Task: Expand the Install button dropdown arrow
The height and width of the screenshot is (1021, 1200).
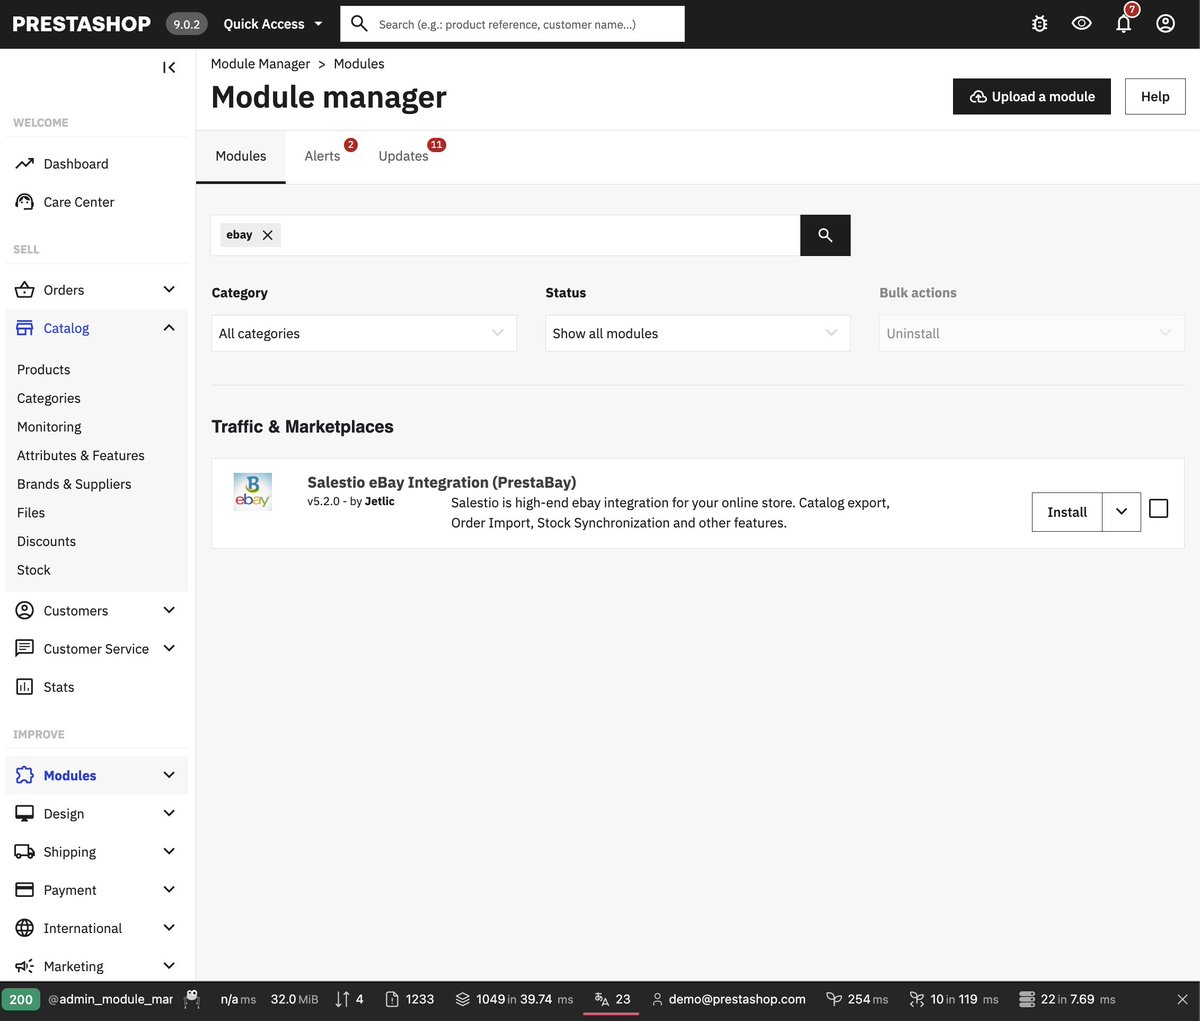Action: [x=1122, y=512]
